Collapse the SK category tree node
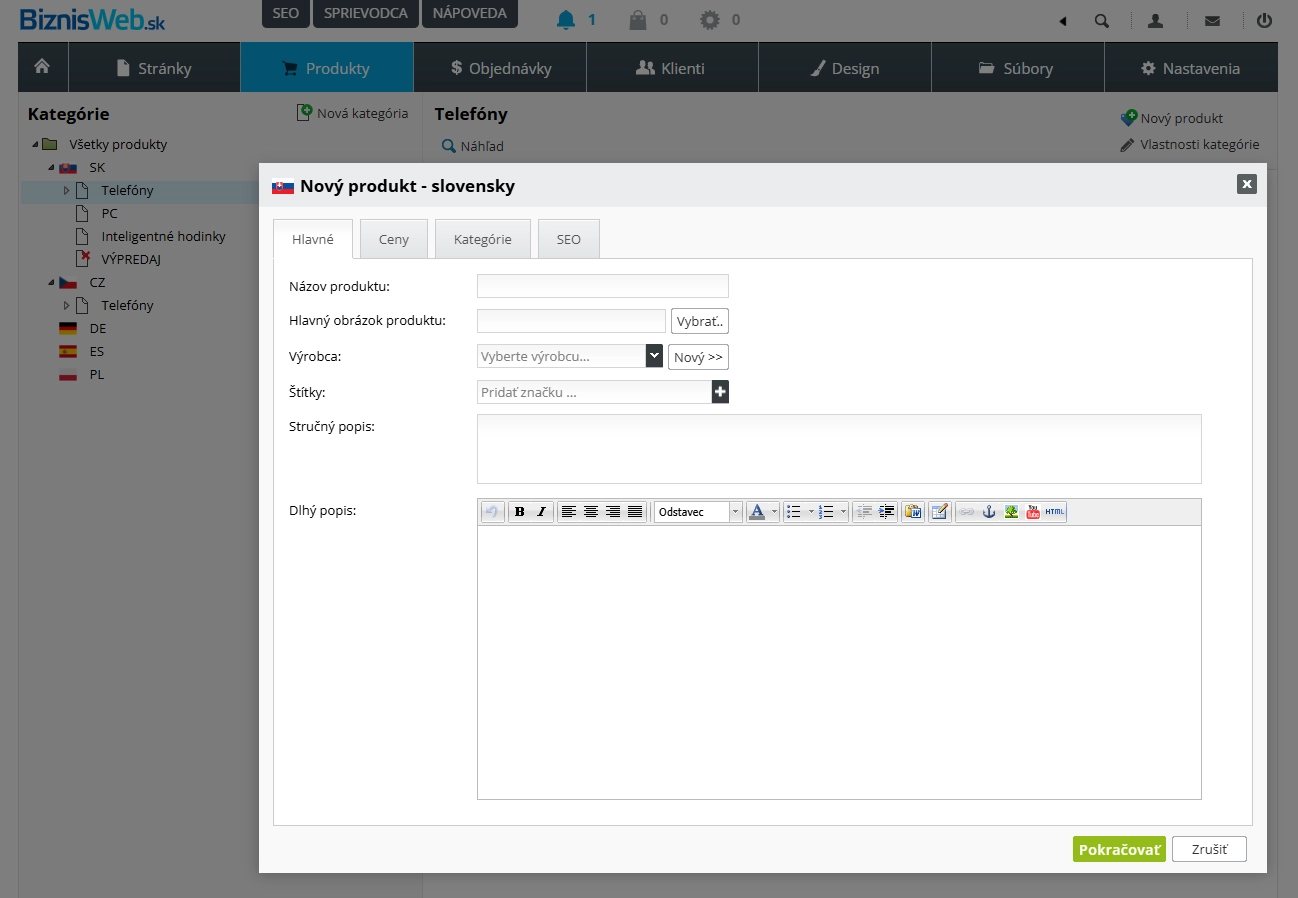 point(49,168)
